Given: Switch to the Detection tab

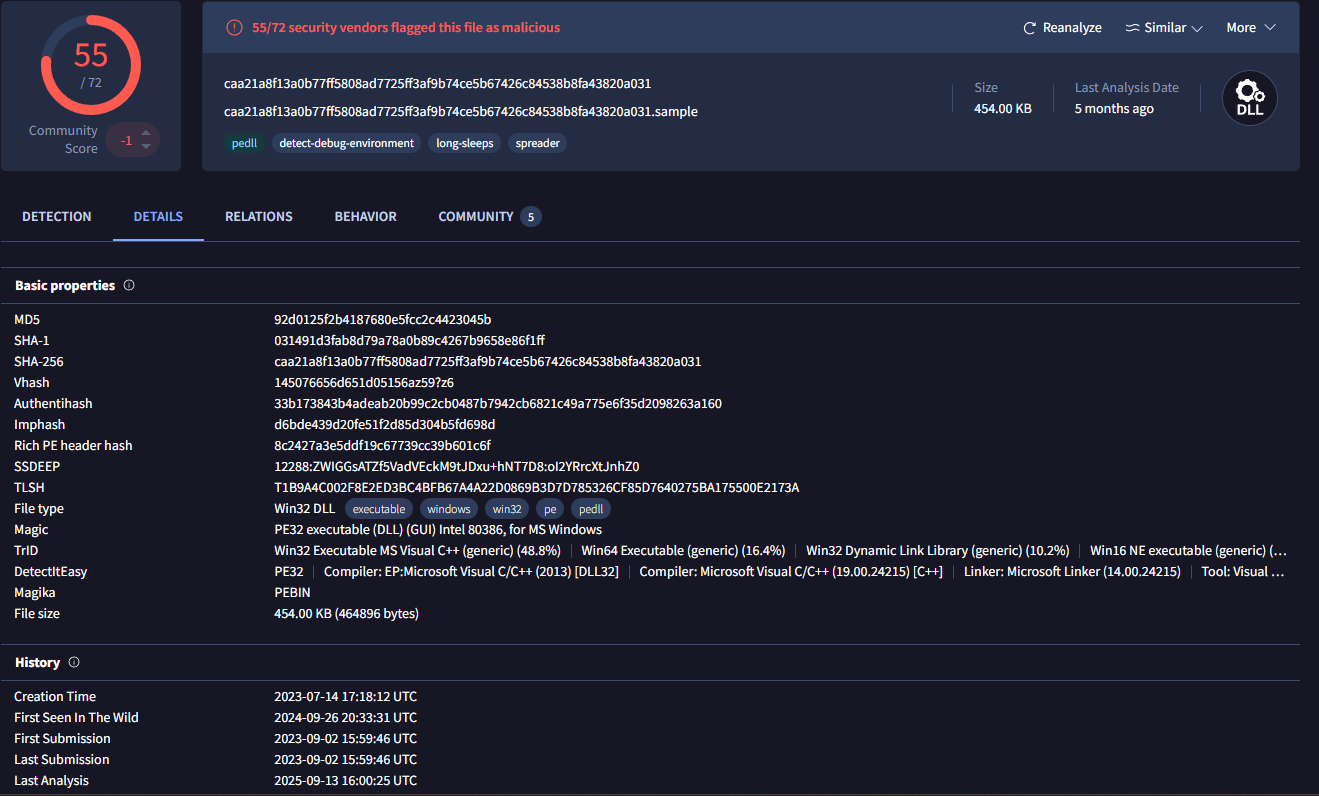Looking at the screenshot, I should [57, 216].
